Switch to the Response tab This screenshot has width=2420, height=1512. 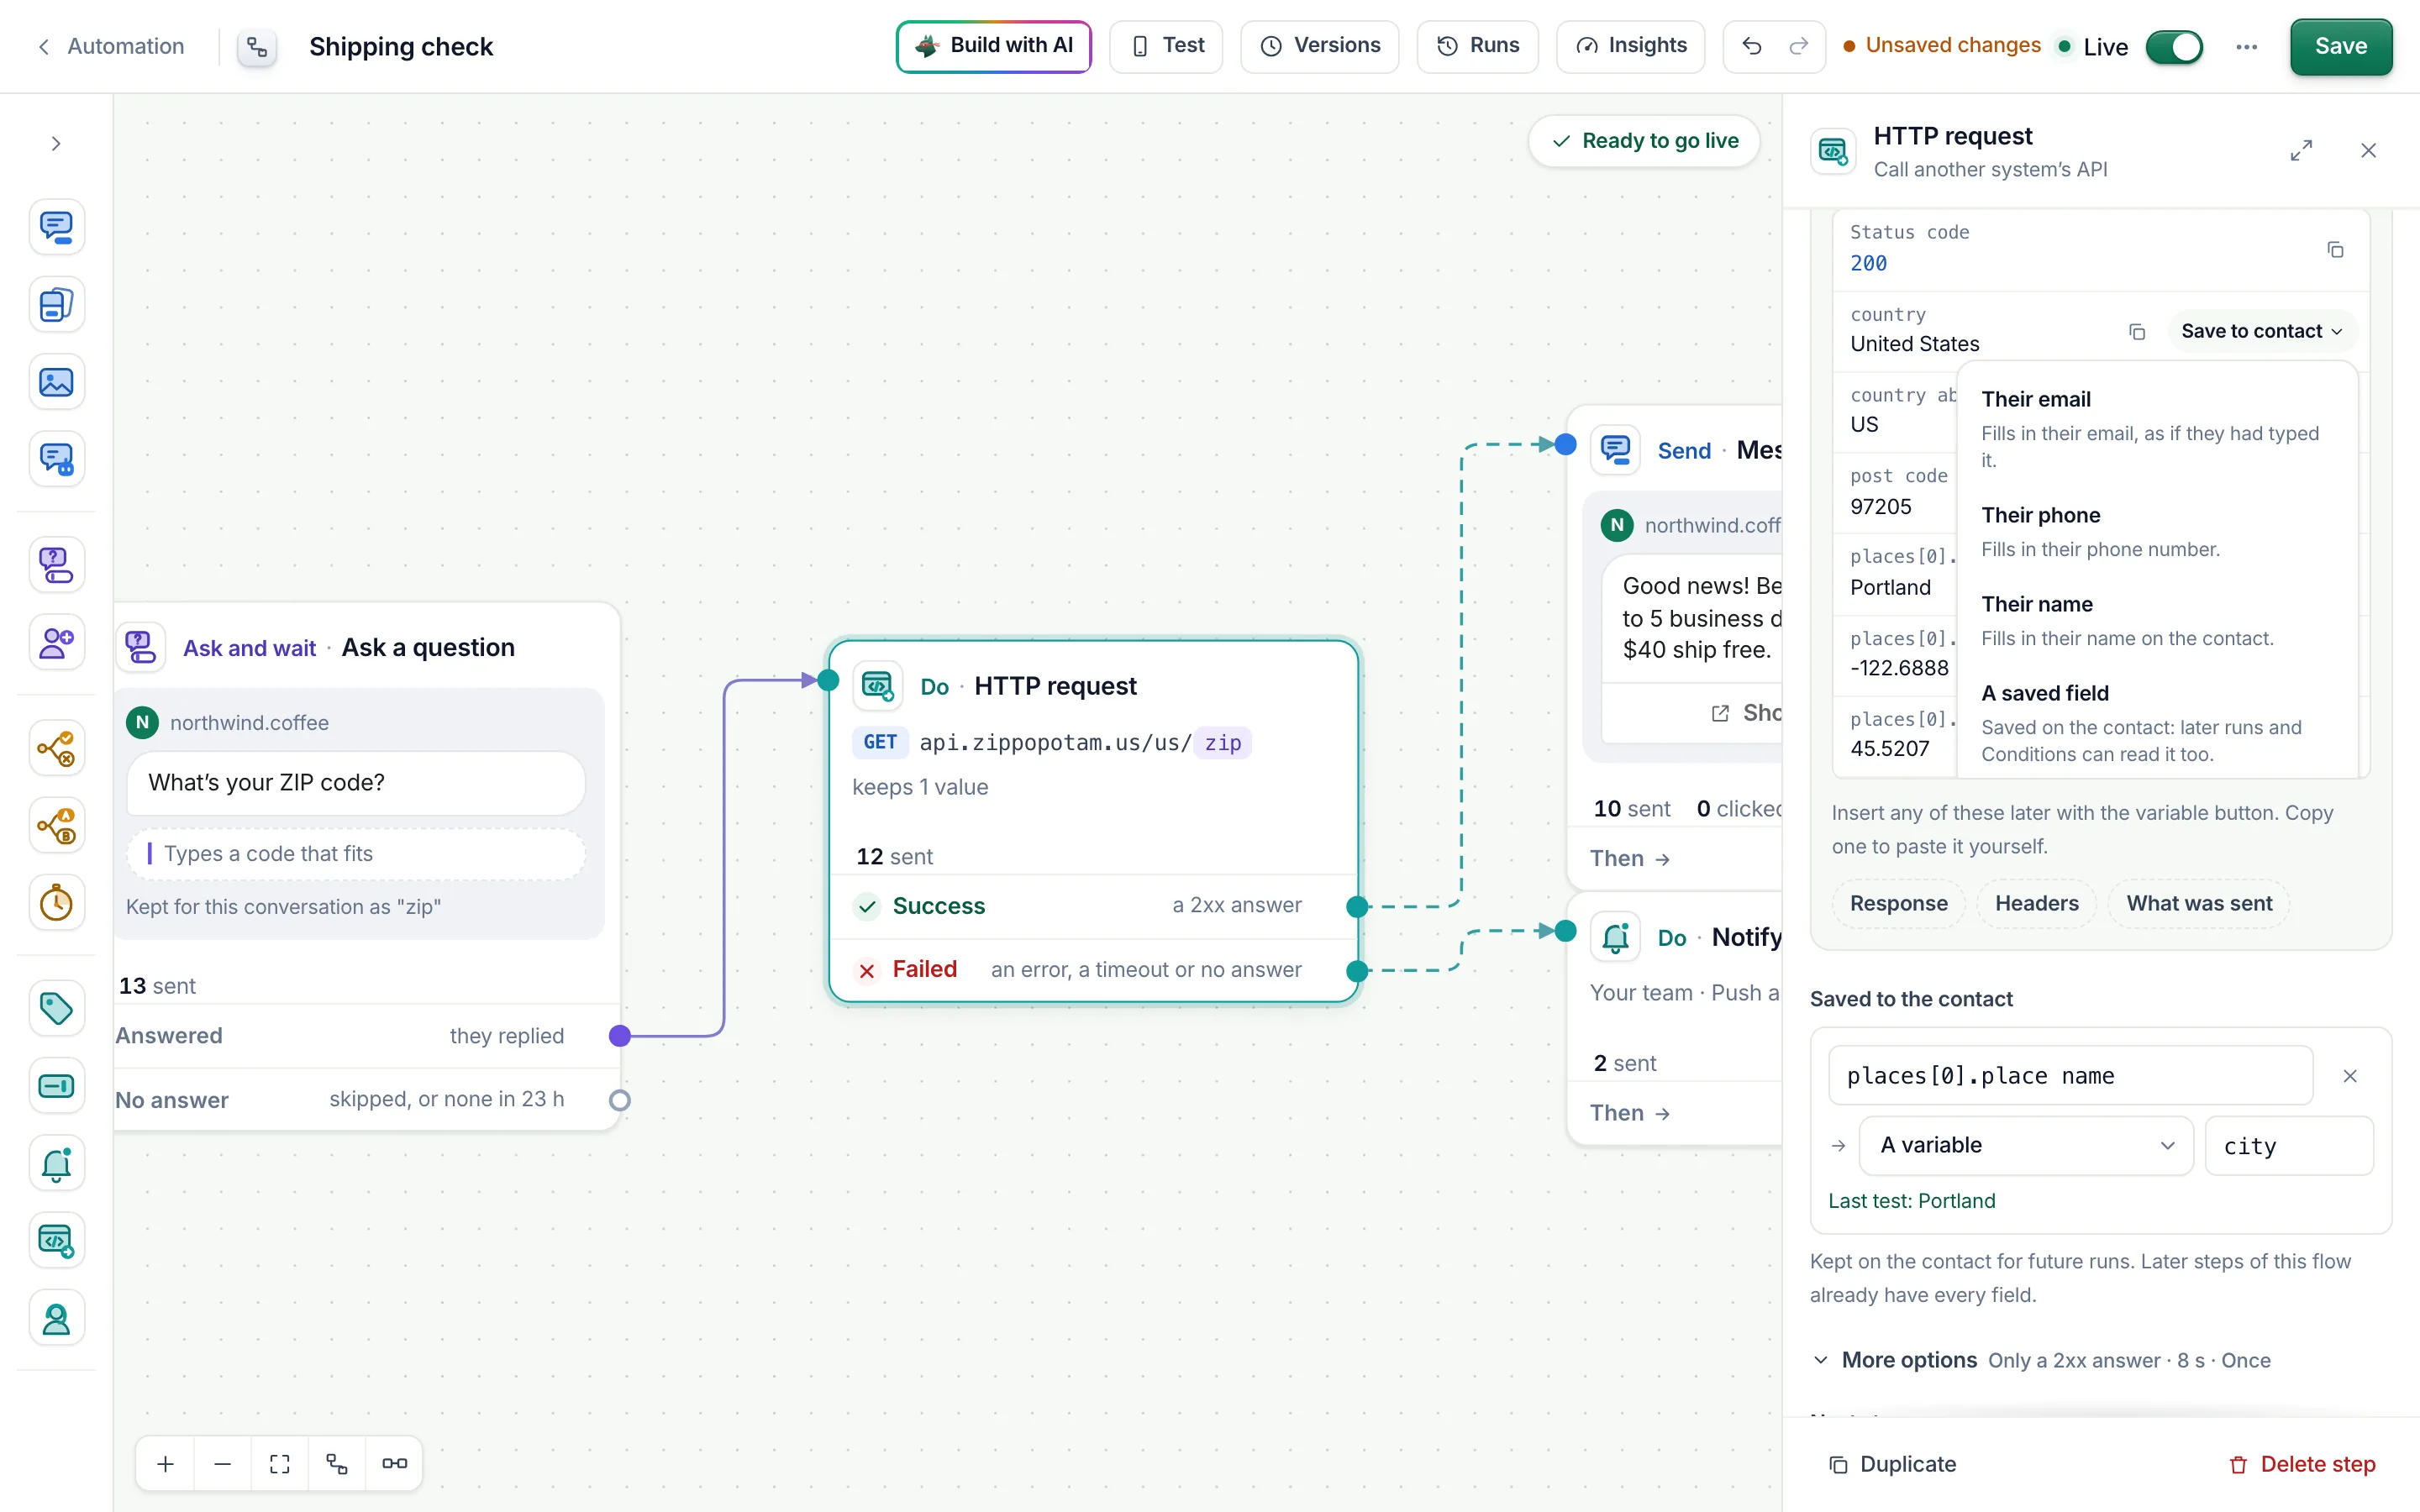(x=1898, y=904)
